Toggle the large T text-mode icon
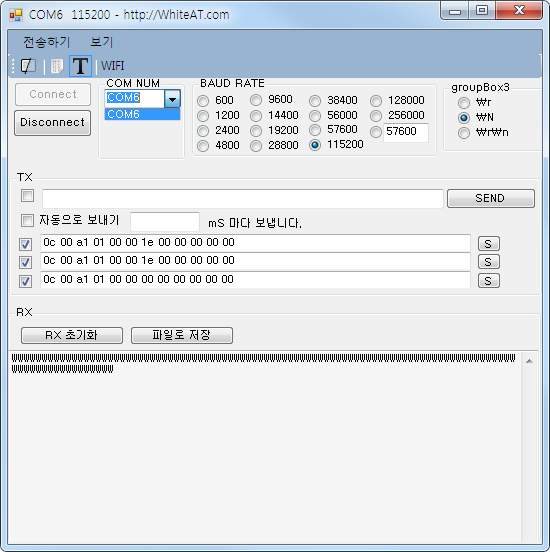550x552 pixels. point(80,66)
